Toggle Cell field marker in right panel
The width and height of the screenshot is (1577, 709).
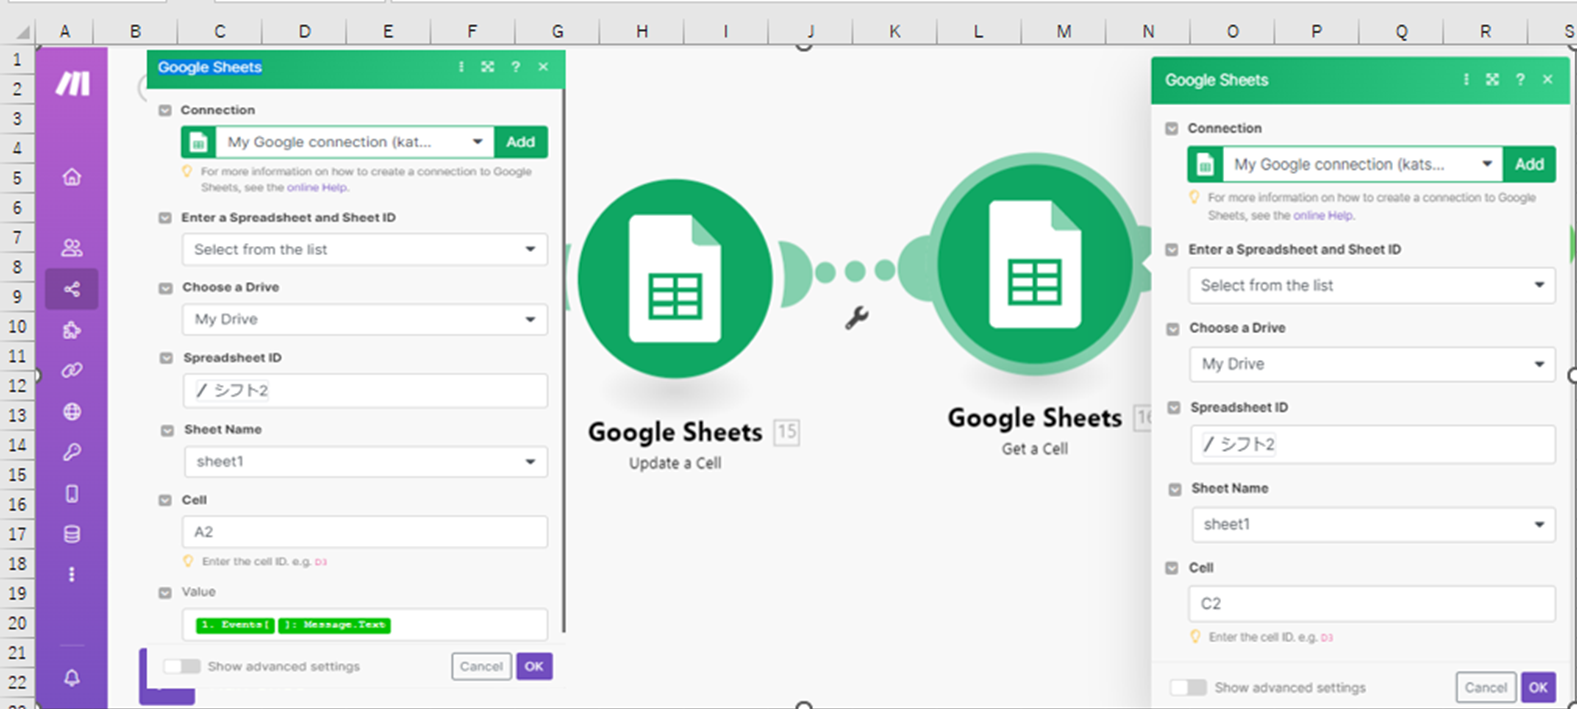pyautogui.click(x=1172, y=568)
